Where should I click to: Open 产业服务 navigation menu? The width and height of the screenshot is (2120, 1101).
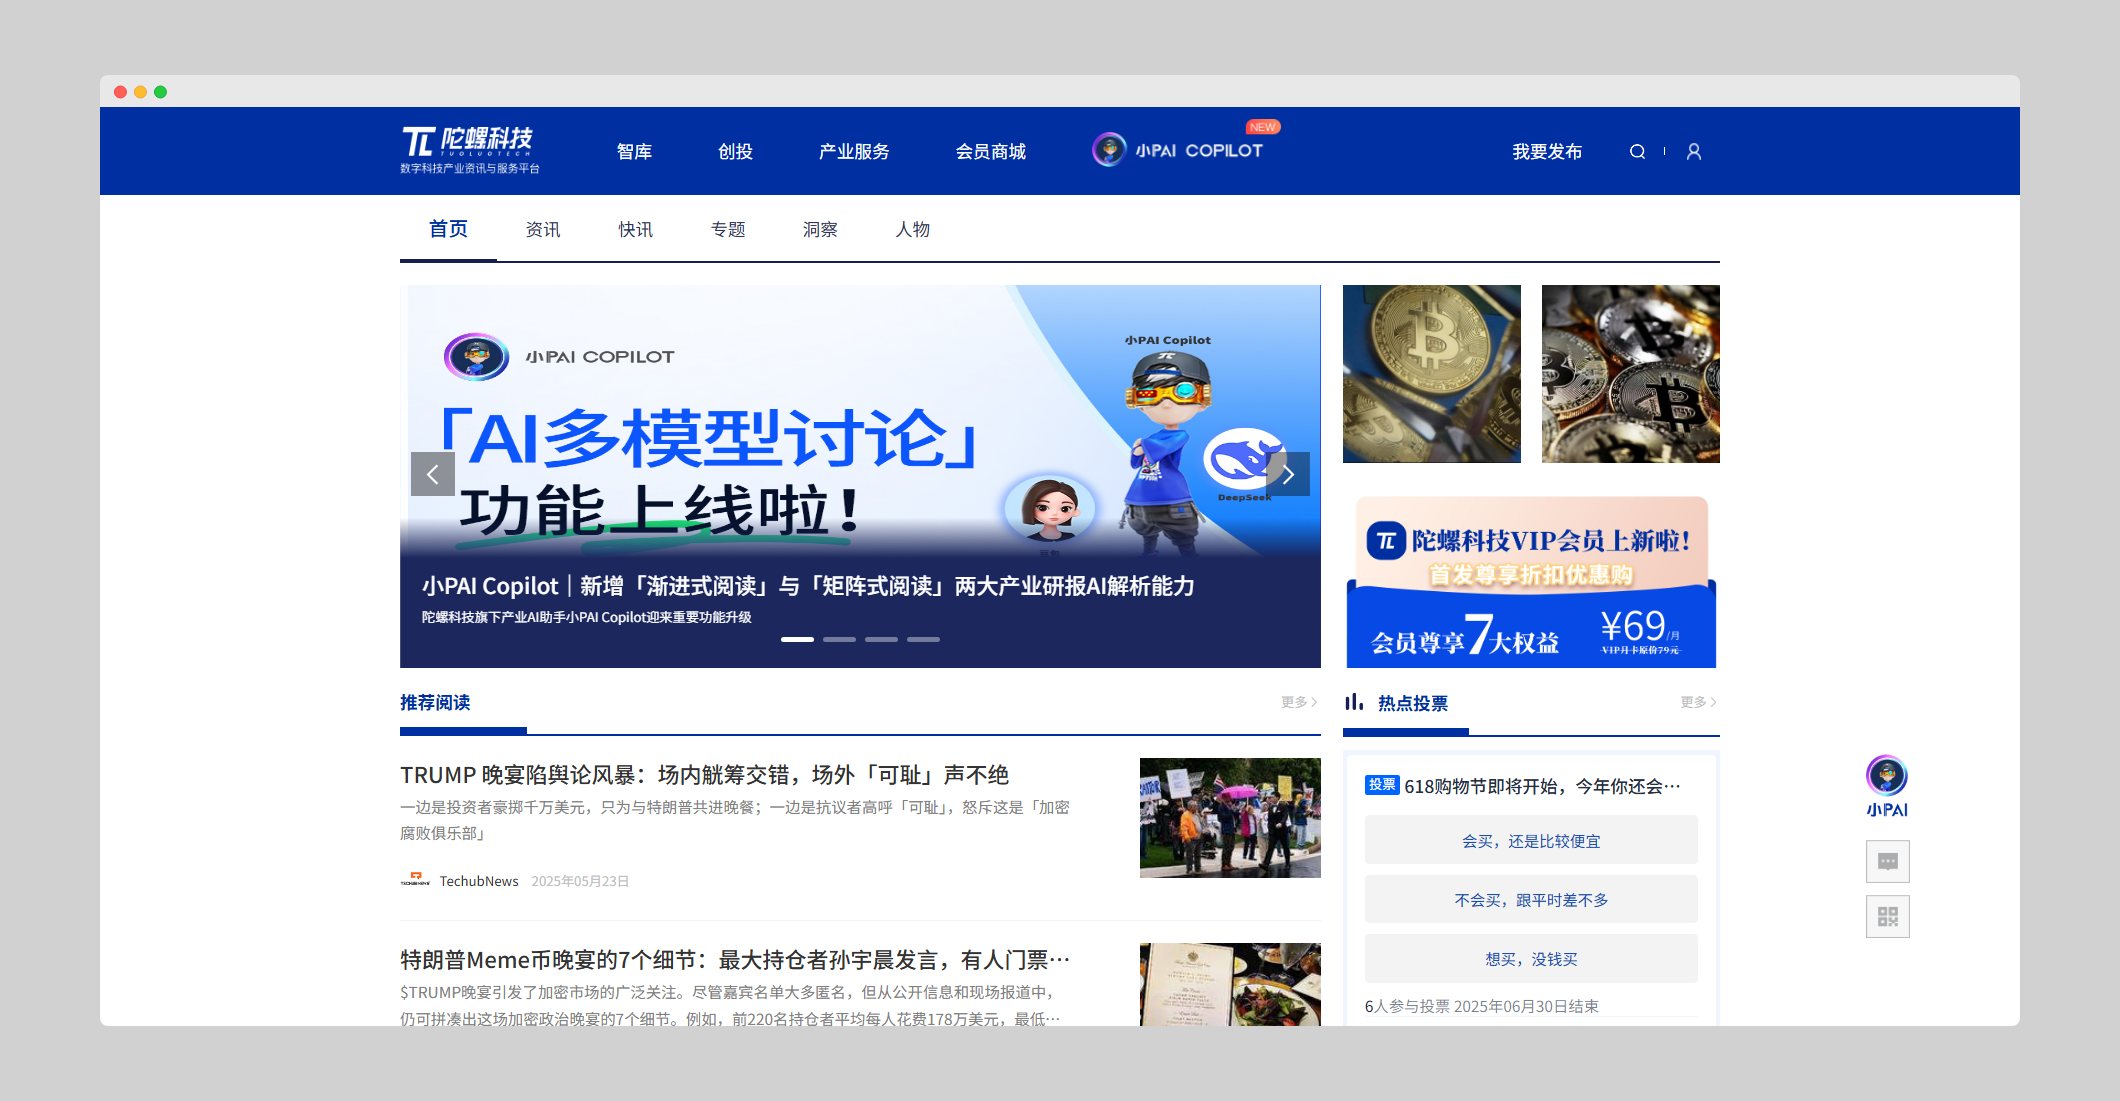(x=854, y=152)
